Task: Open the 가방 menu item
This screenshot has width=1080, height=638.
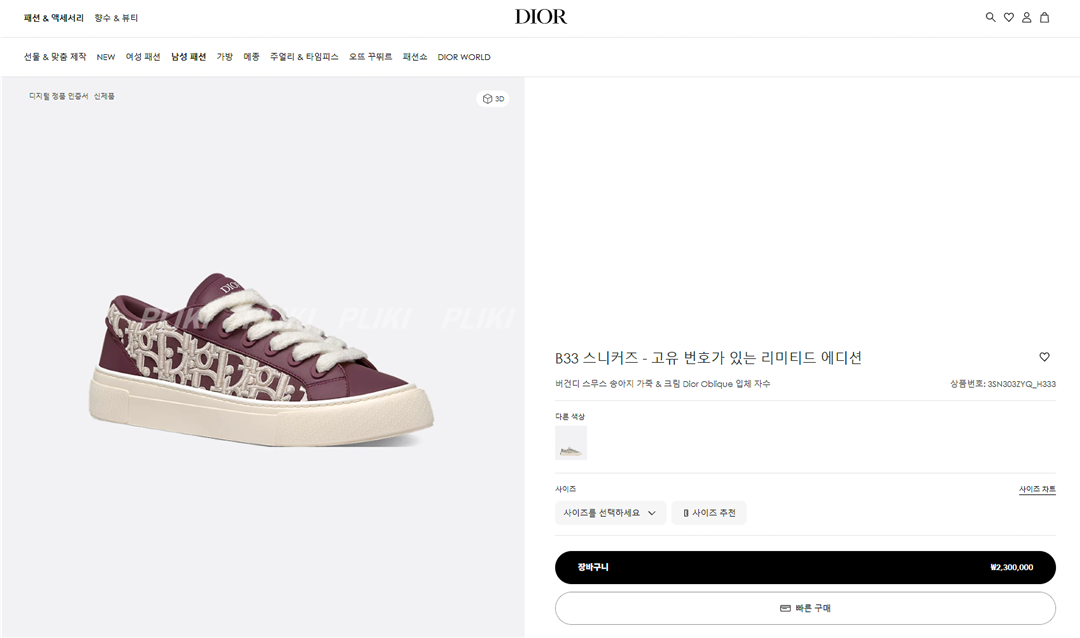Action: pyautogui.click(x=225, y=57)
